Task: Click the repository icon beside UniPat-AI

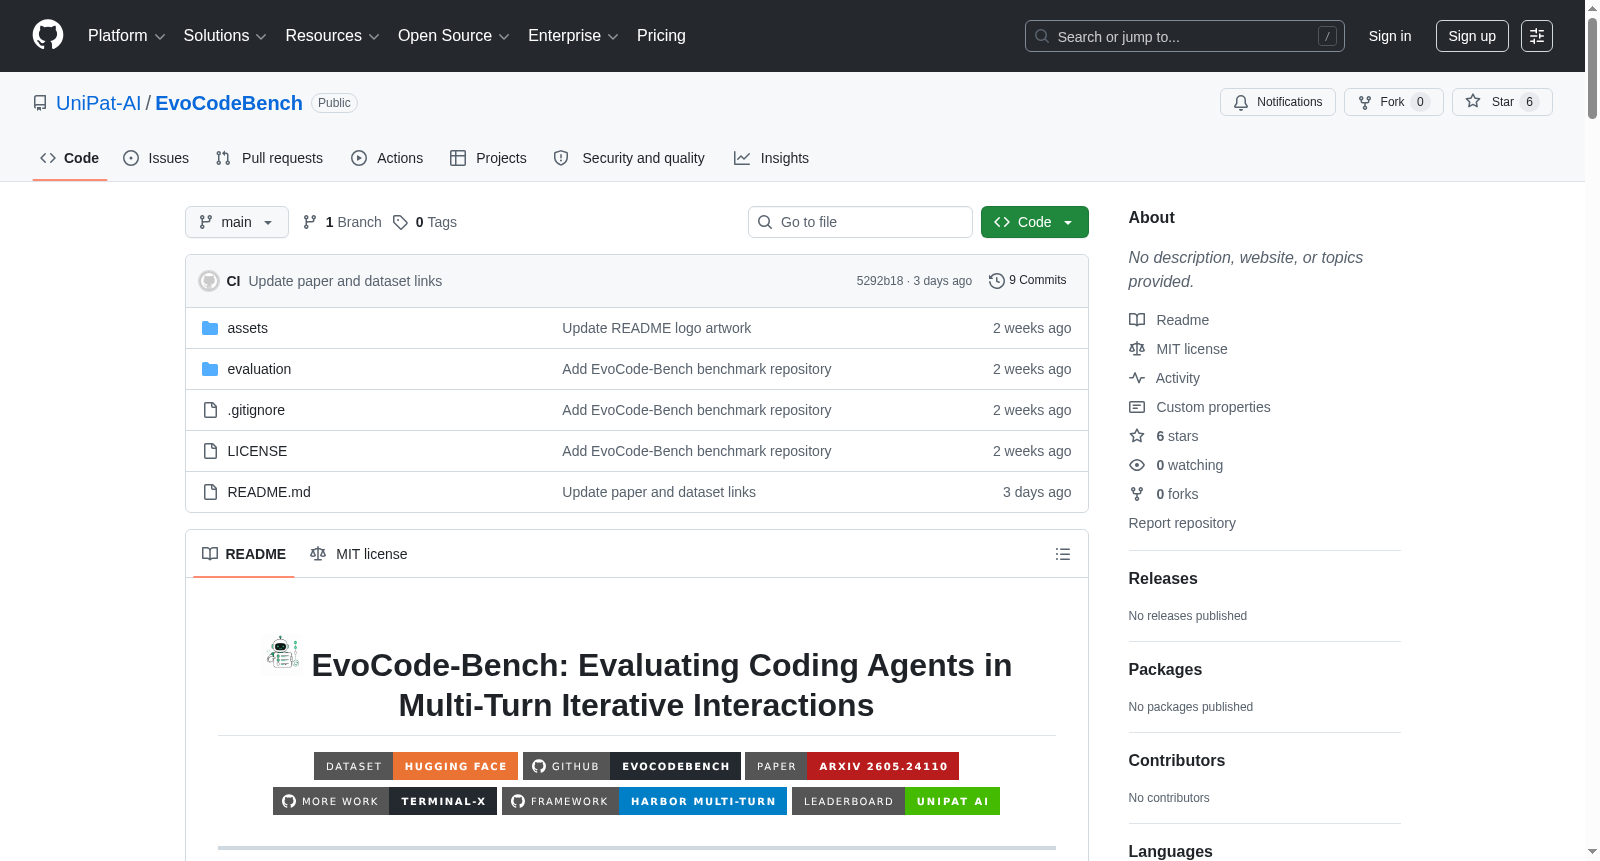Action: point(40,103)
